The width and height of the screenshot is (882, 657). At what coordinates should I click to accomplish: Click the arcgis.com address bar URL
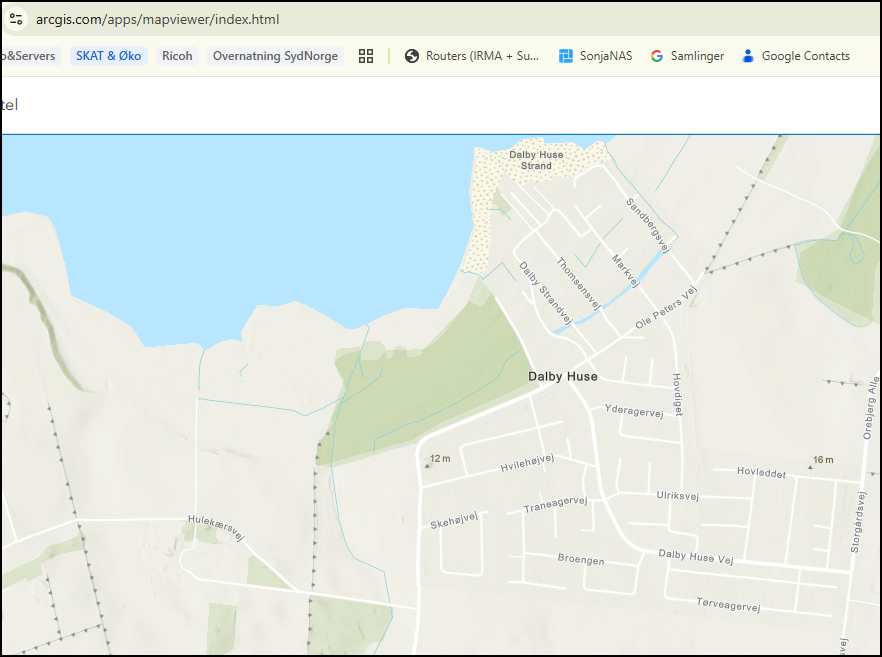tap(158, 19)
